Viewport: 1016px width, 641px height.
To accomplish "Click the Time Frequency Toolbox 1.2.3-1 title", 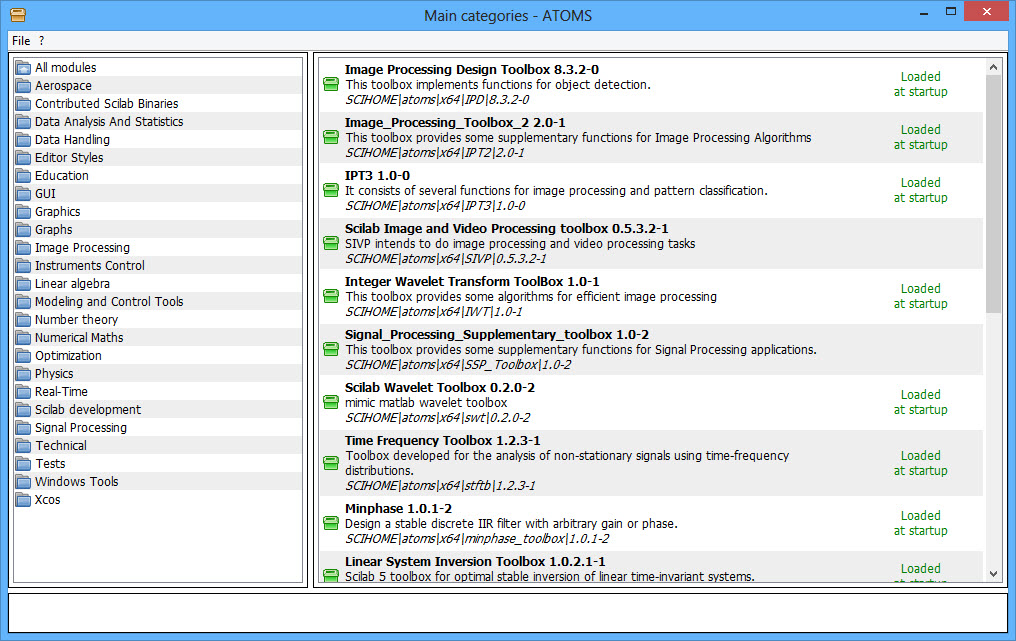I will tap(443, 441).
